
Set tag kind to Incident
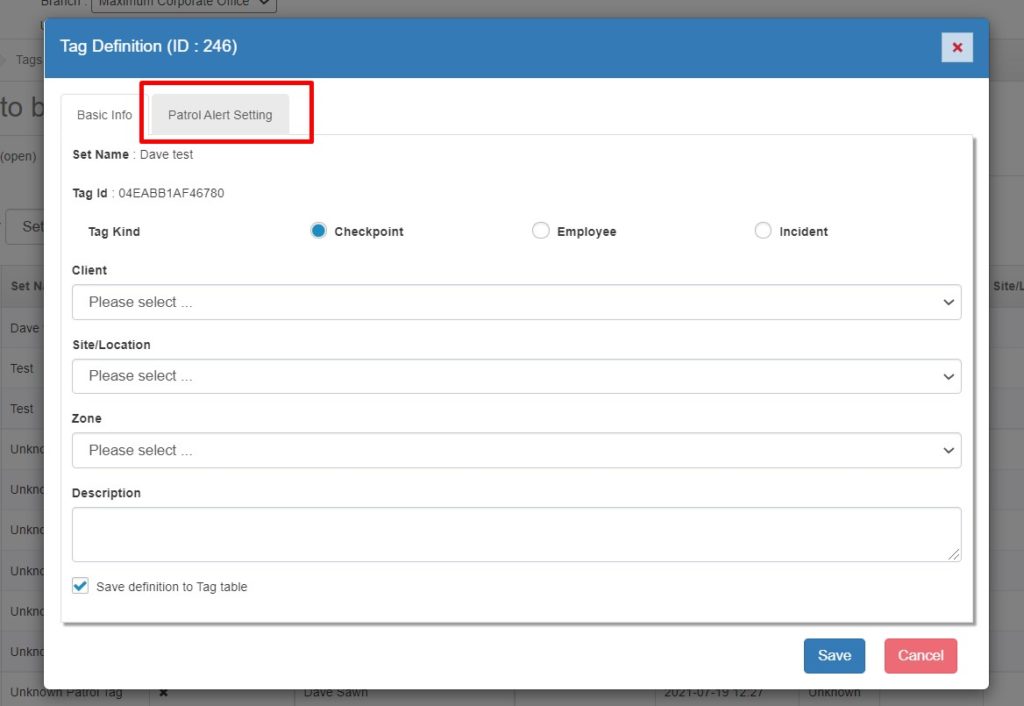pyautogui.click(x=763, y=231)
